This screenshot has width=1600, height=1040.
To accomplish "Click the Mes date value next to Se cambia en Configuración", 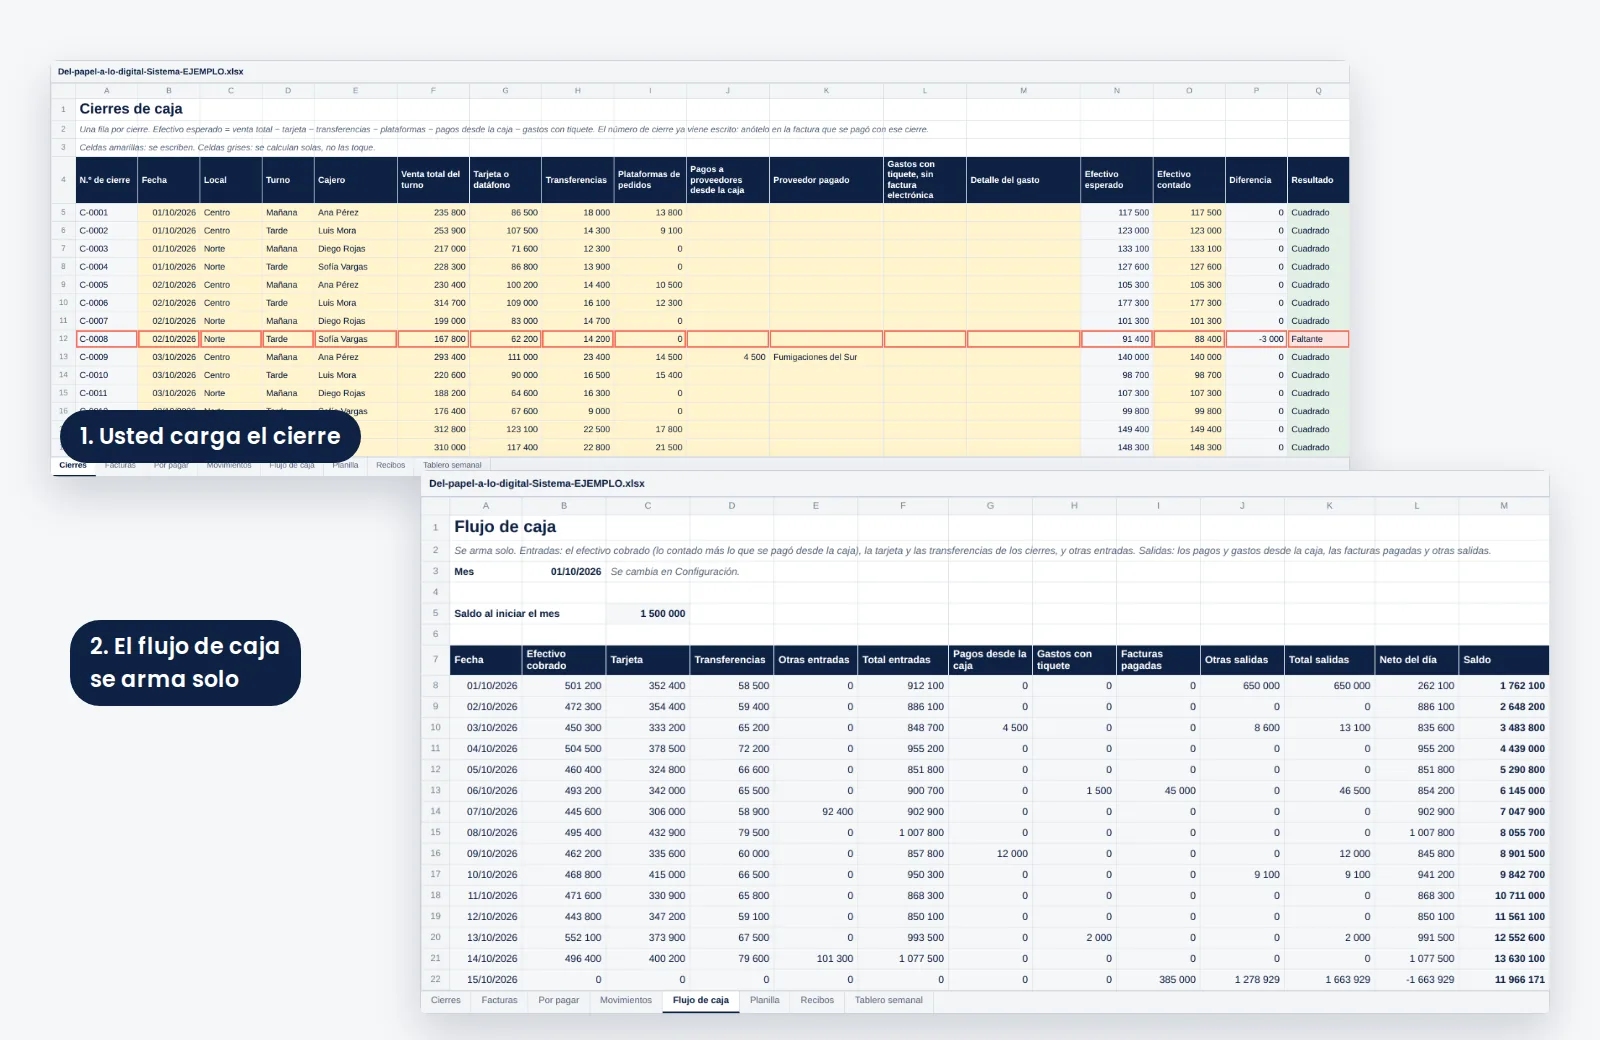I will point(564,572).
